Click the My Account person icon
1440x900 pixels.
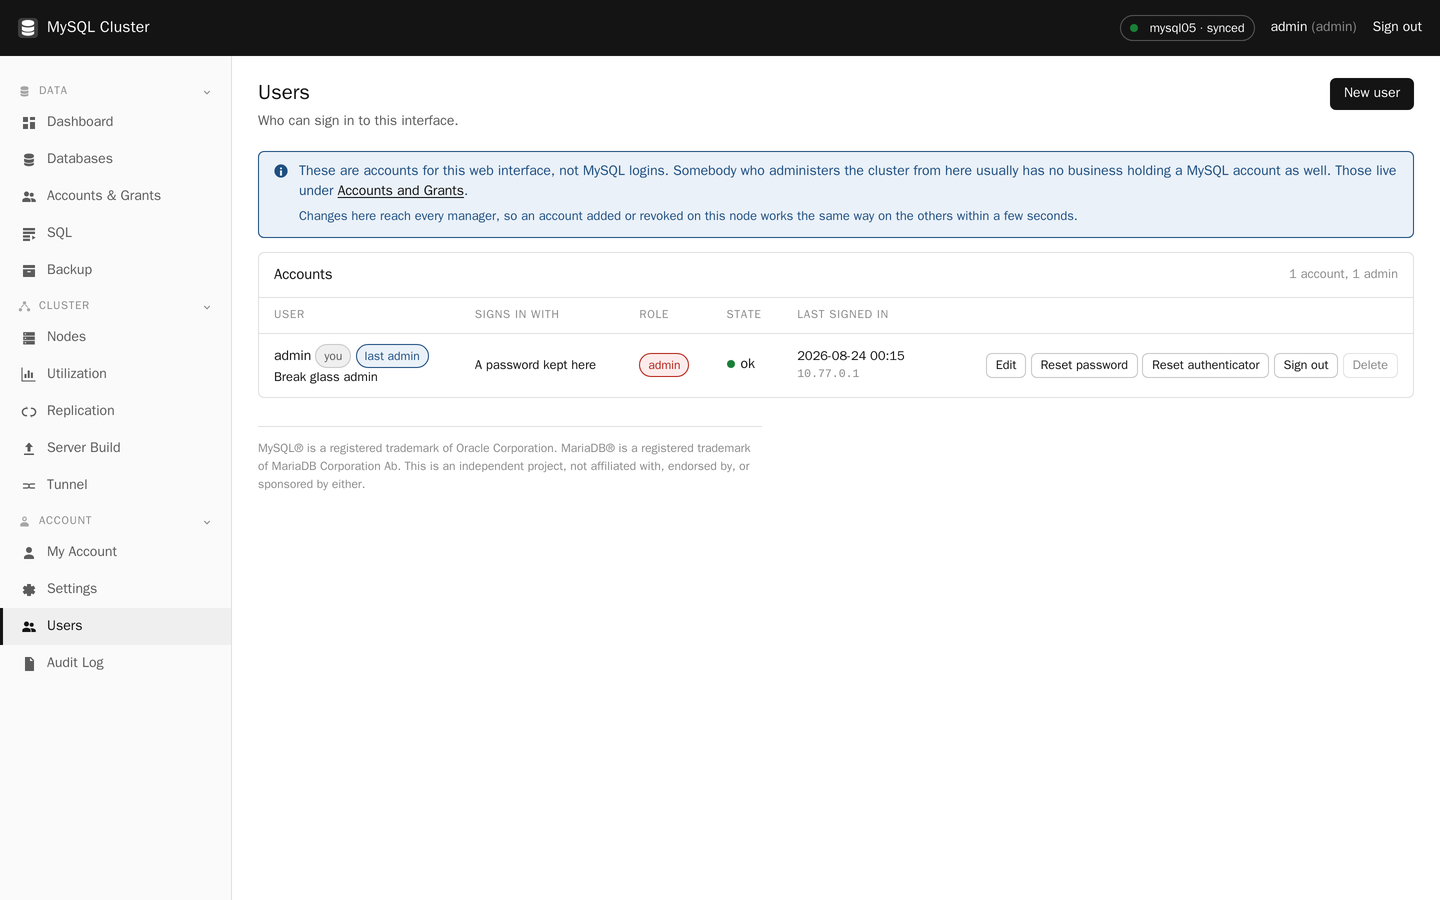click(x=29, y=553)
